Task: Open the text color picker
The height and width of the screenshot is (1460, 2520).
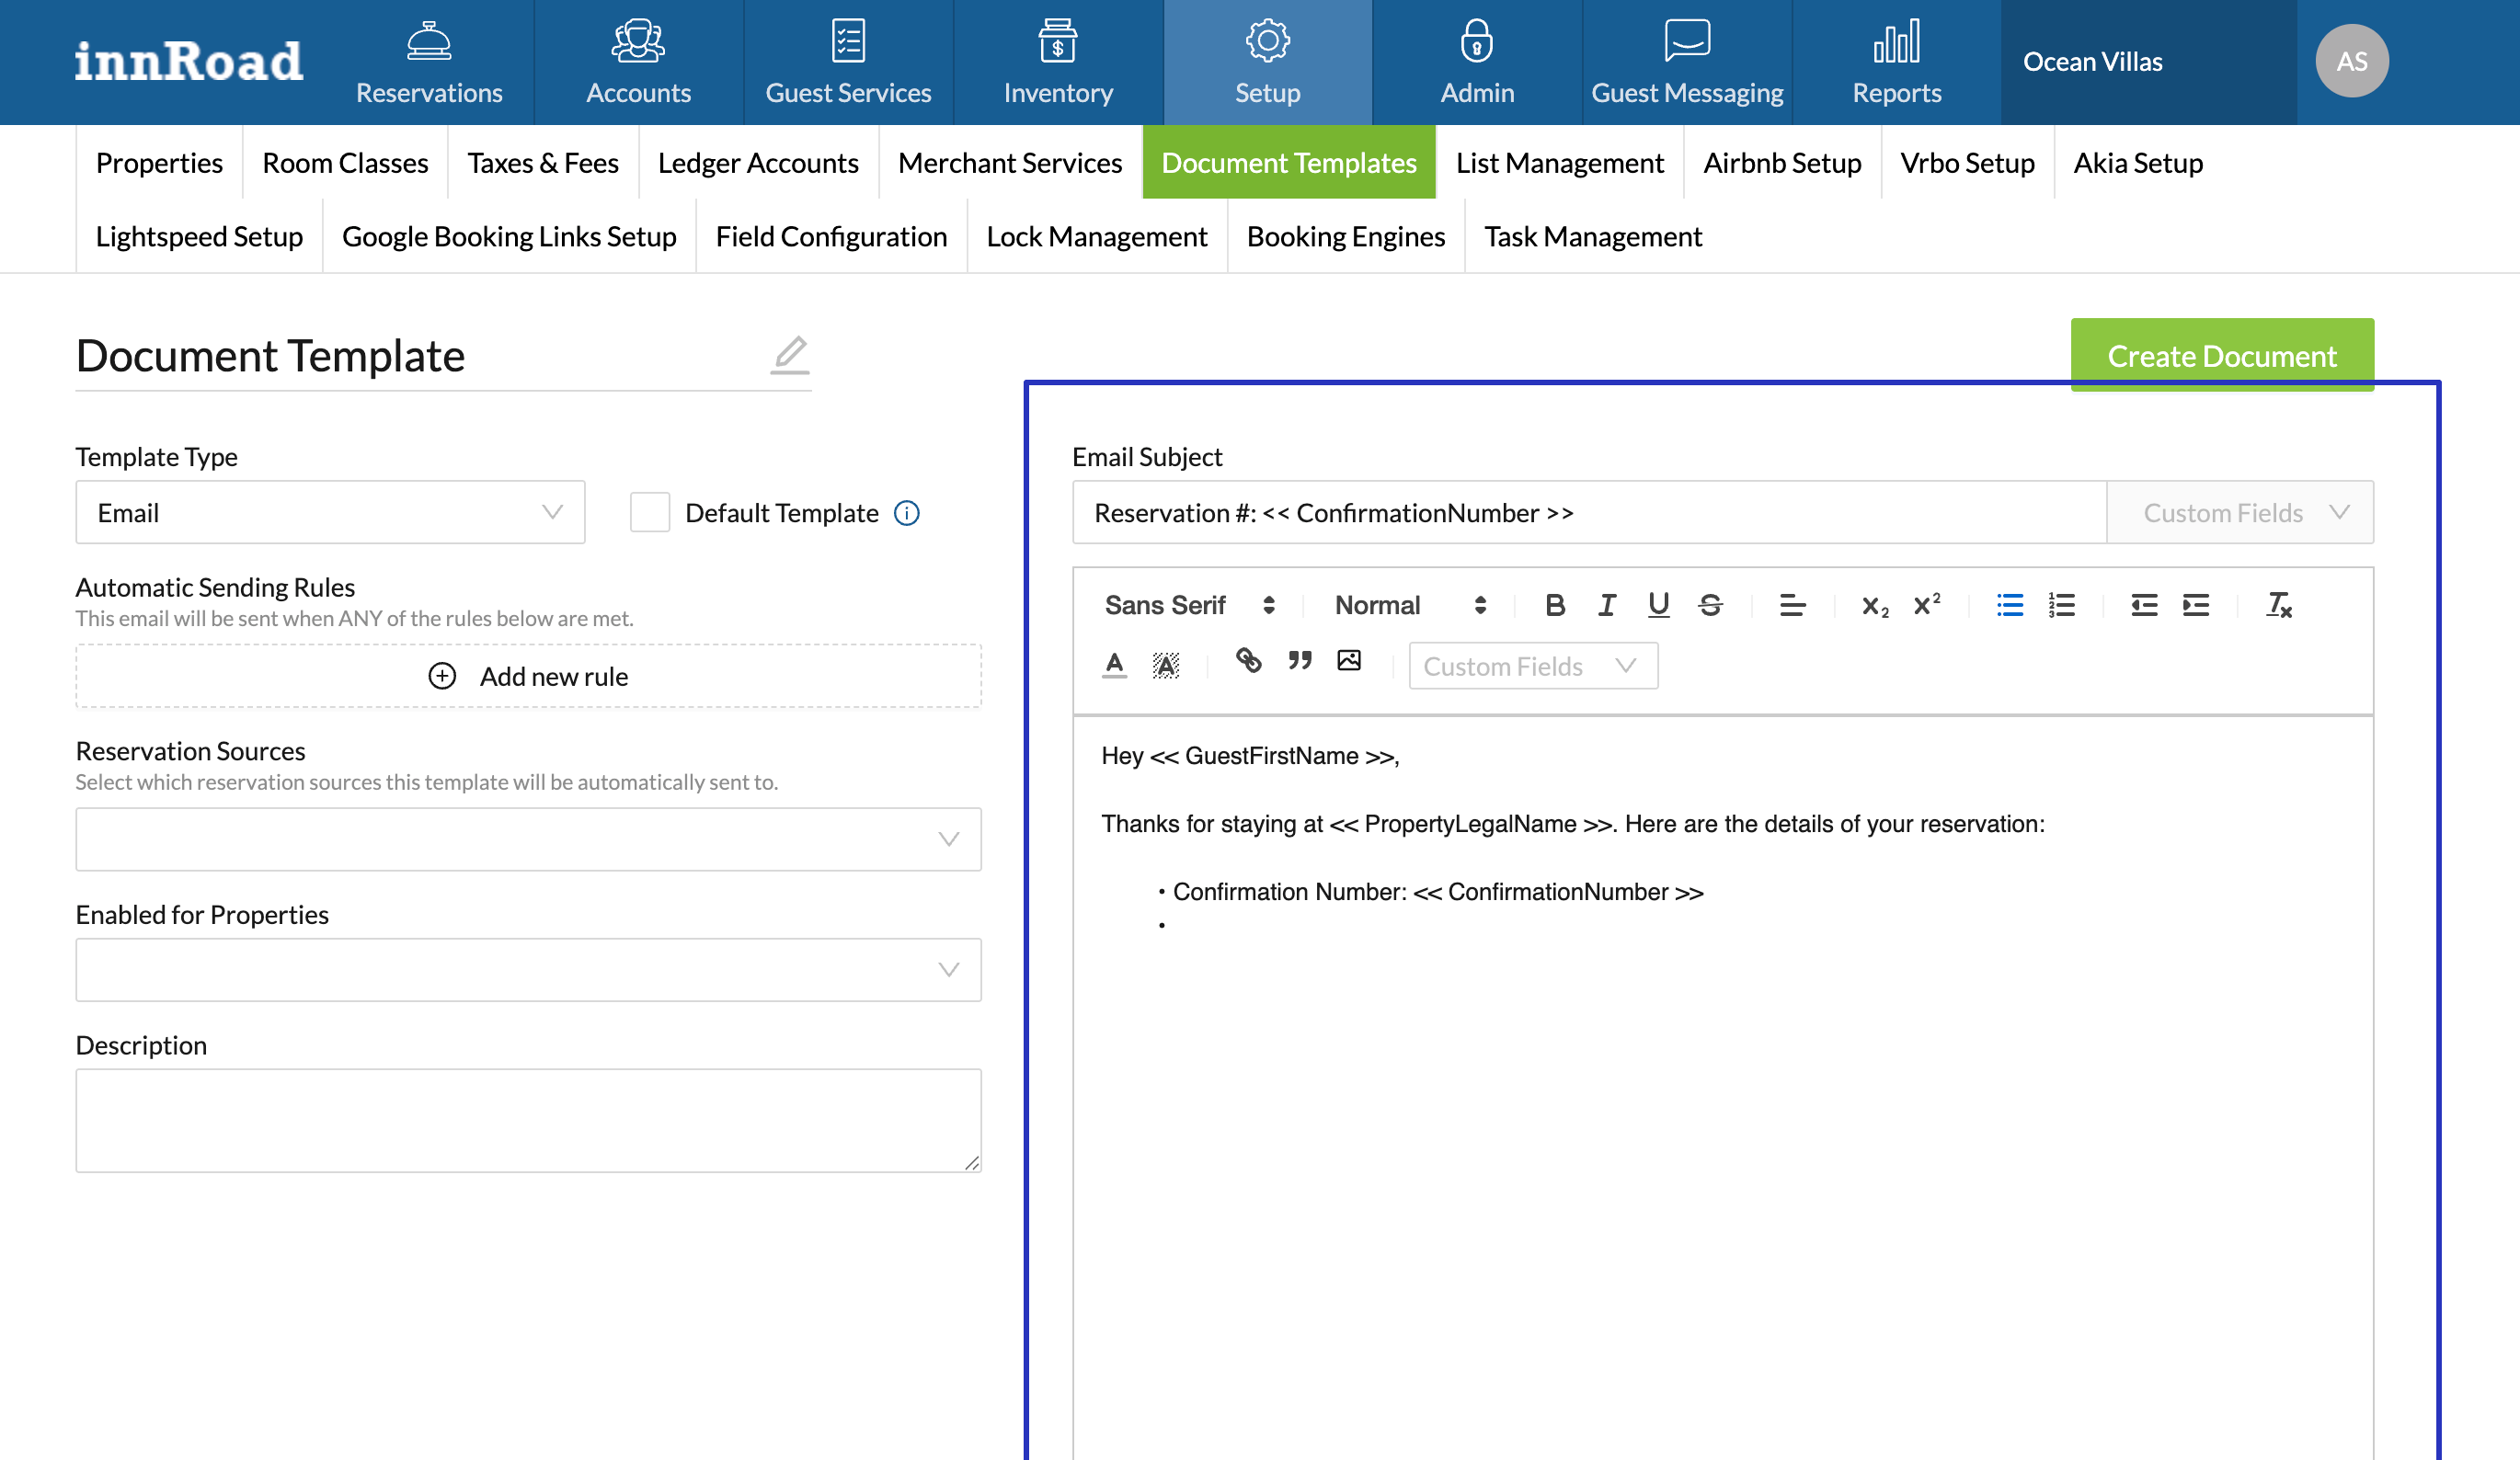Action: pos(1114,664)
